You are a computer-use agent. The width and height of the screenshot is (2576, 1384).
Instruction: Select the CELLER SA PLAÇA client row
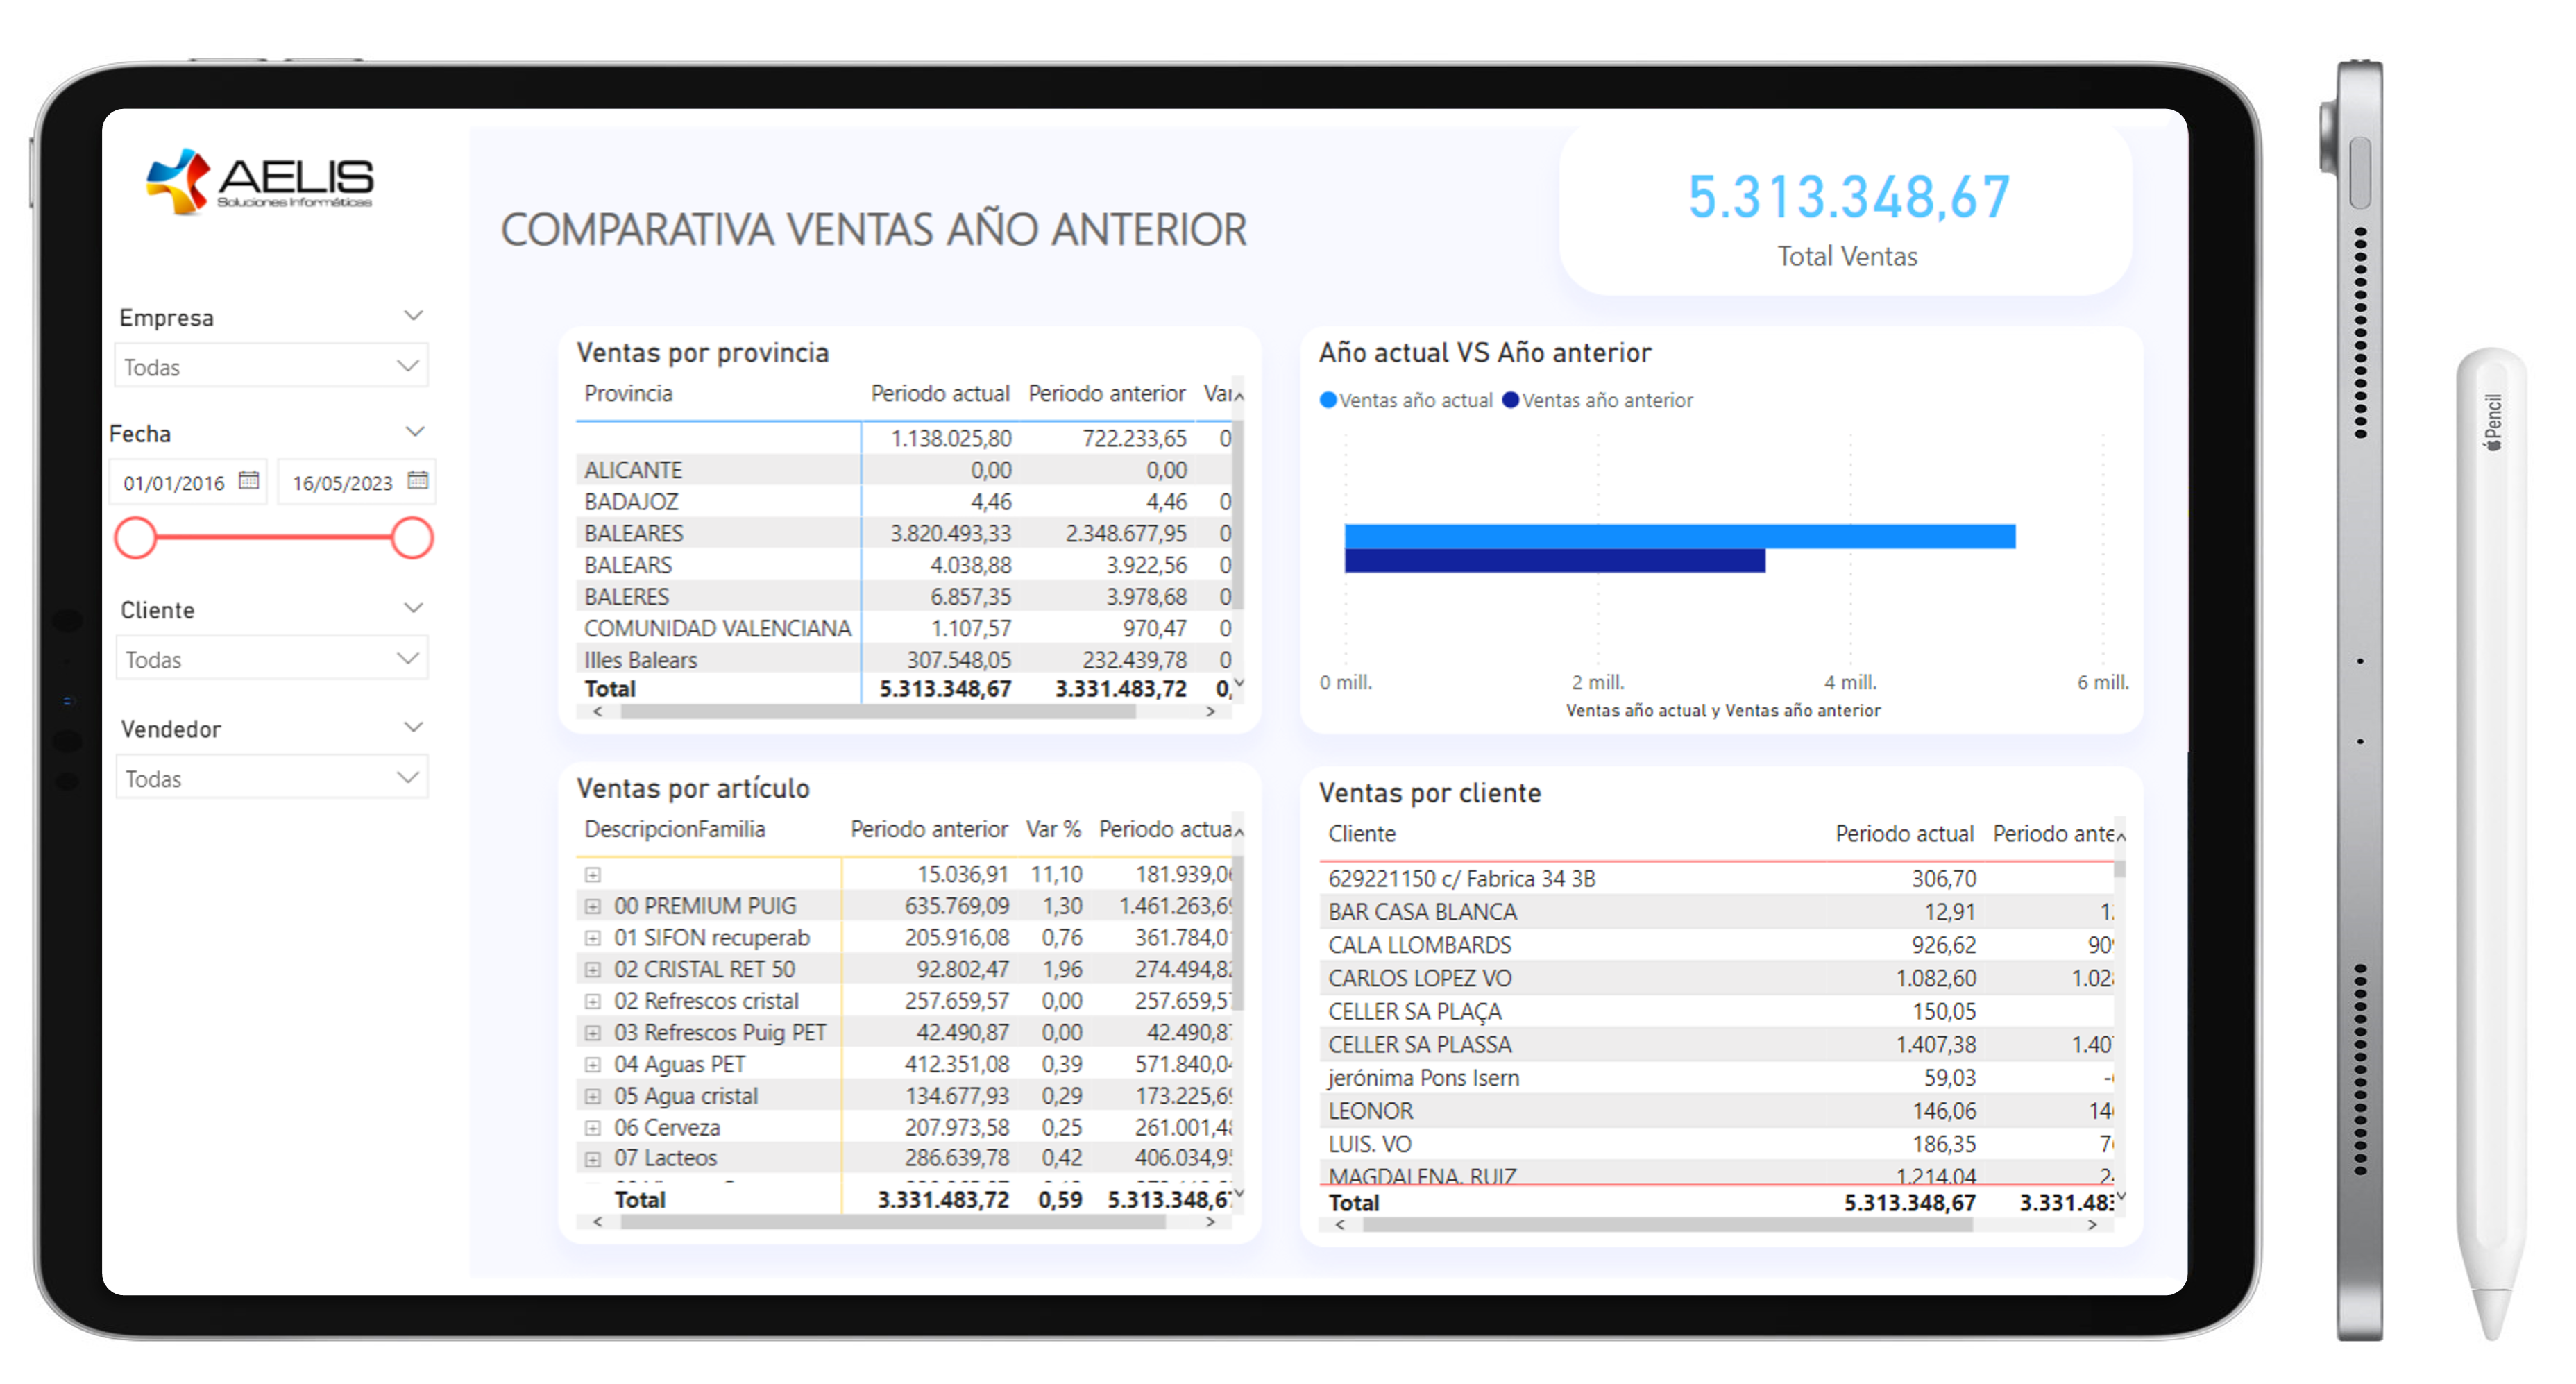coord(1716,1011)
